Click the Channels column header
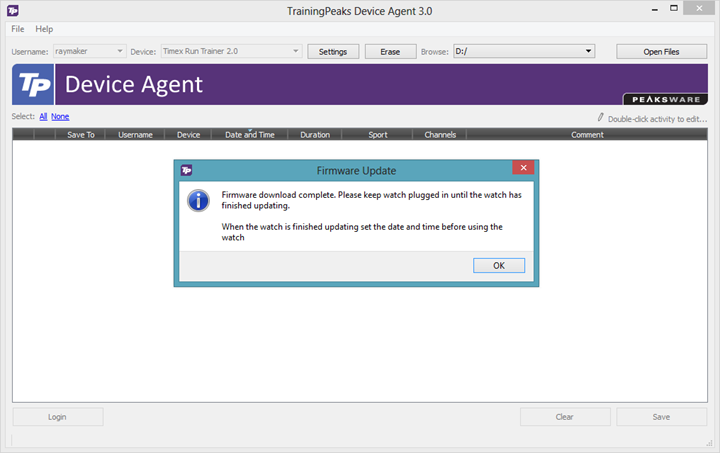720x453 pixels. pyautogui.click(x=440, y=134)
